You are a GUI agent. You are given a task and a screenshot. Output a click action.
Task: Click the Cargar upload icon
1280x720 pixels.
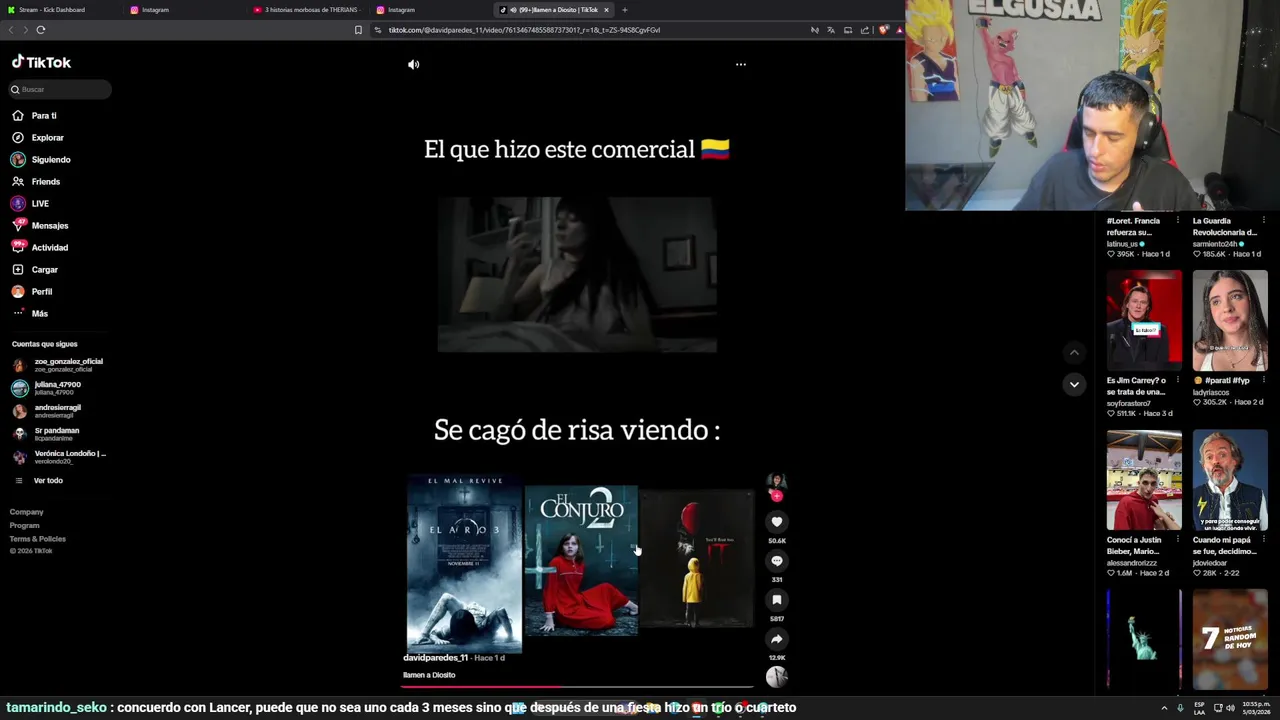18,269
